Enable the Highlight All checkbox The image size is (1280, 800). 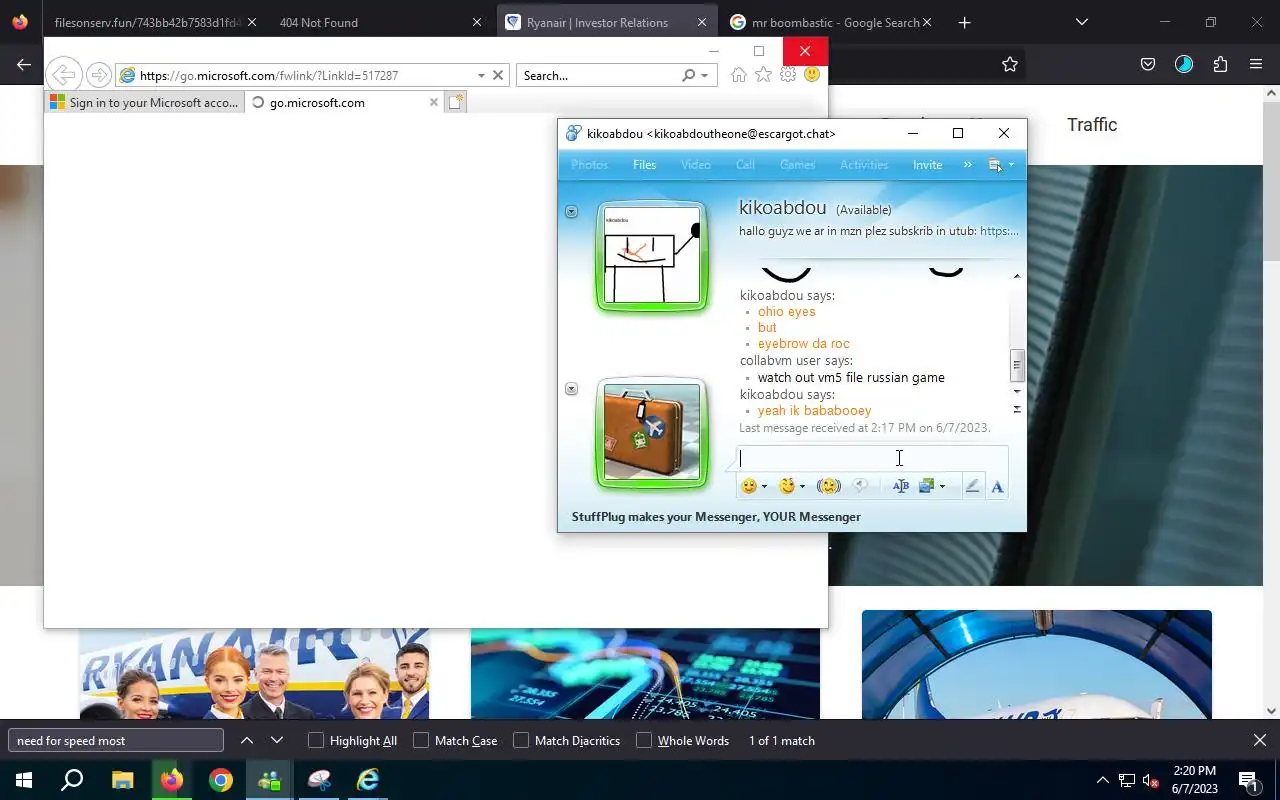tap(316, 740)
